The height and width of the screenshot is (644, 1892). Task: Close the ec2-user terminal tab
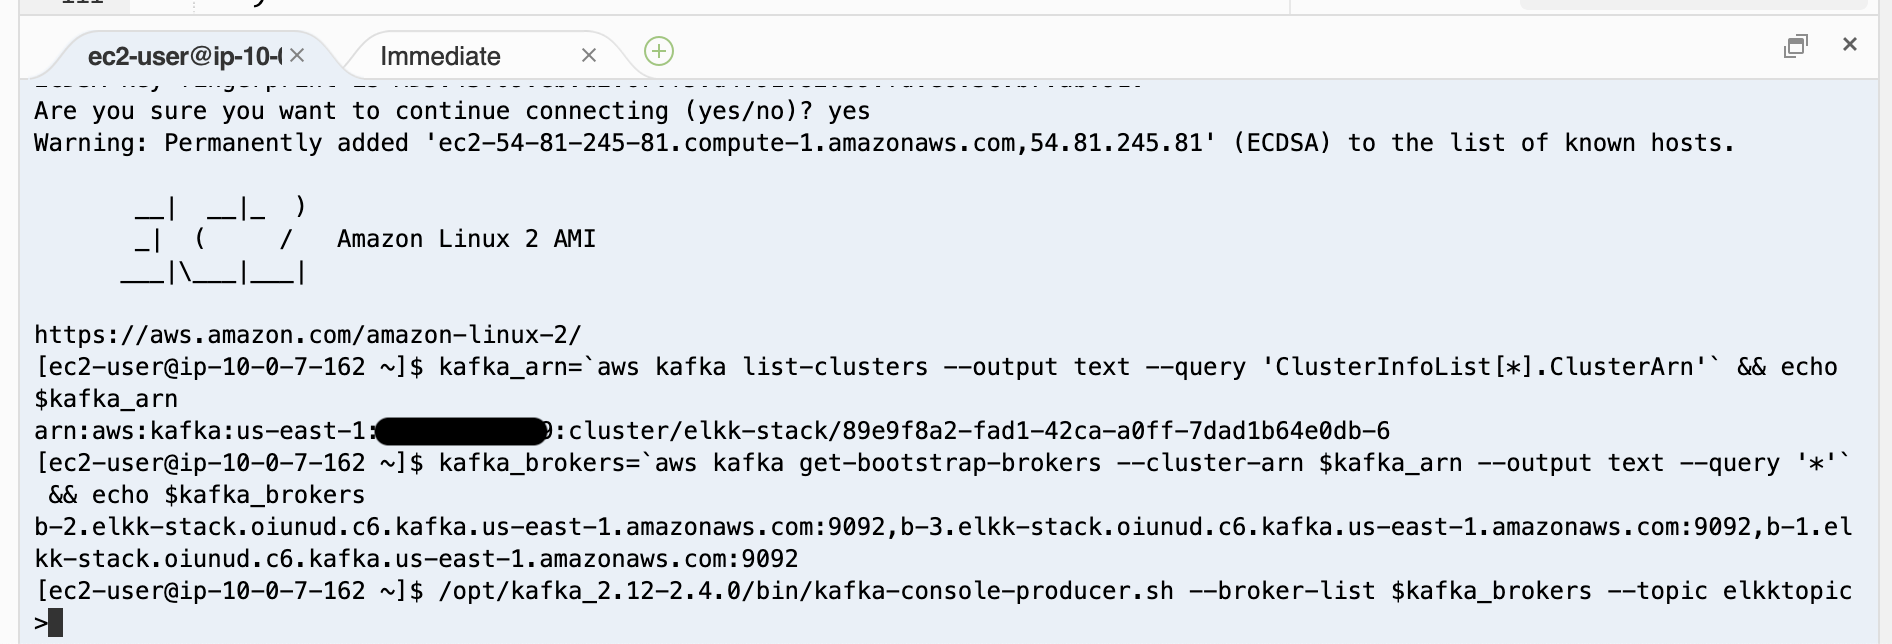click(297, 55)
